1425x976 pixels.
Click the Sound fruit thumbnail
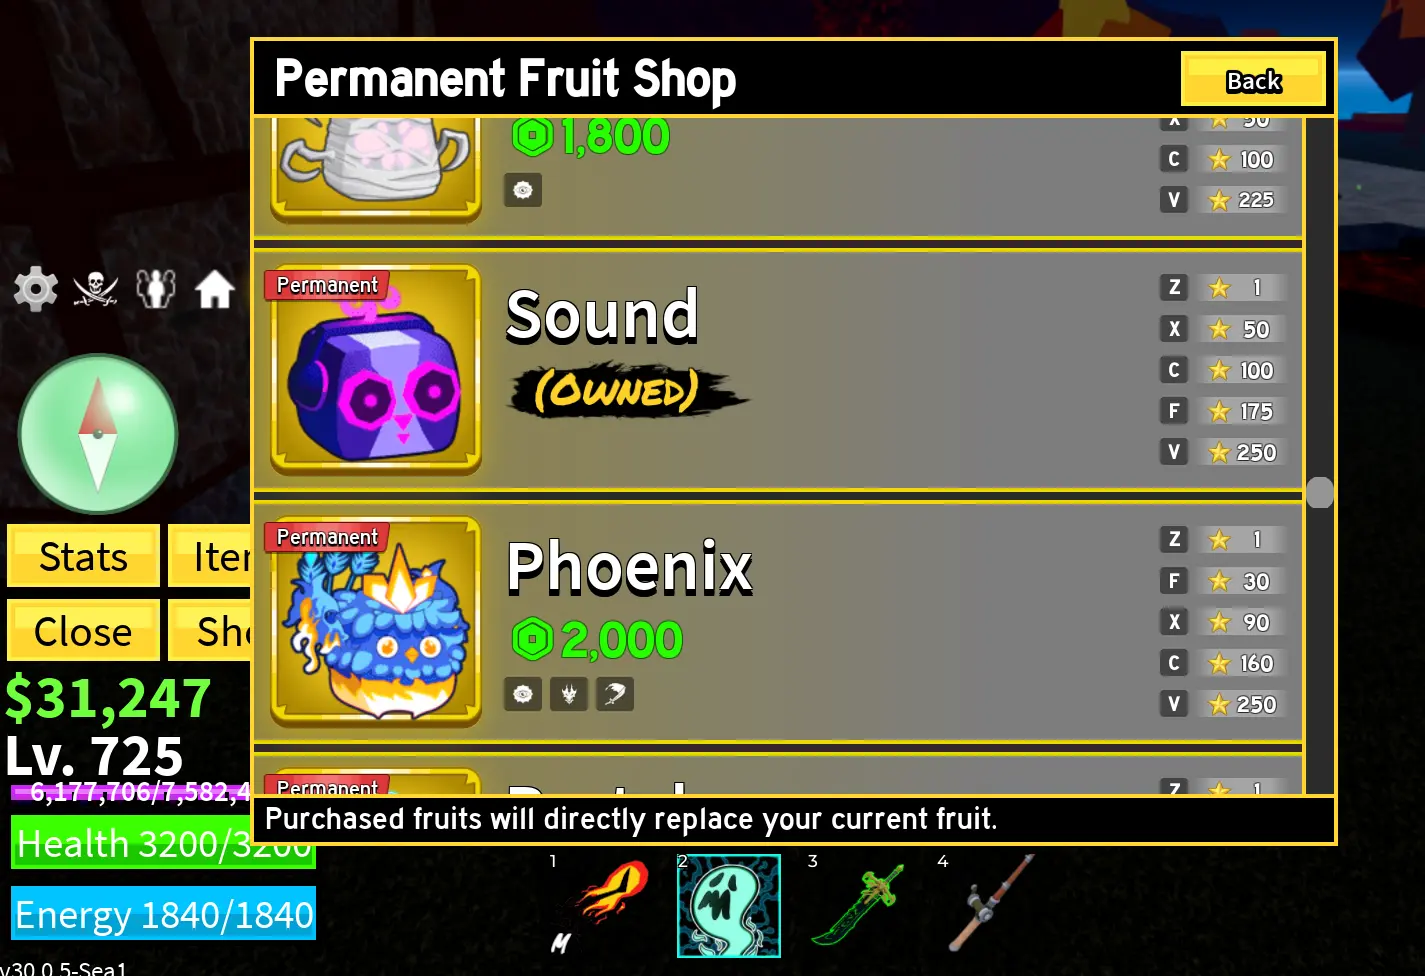tap(376, 369)
